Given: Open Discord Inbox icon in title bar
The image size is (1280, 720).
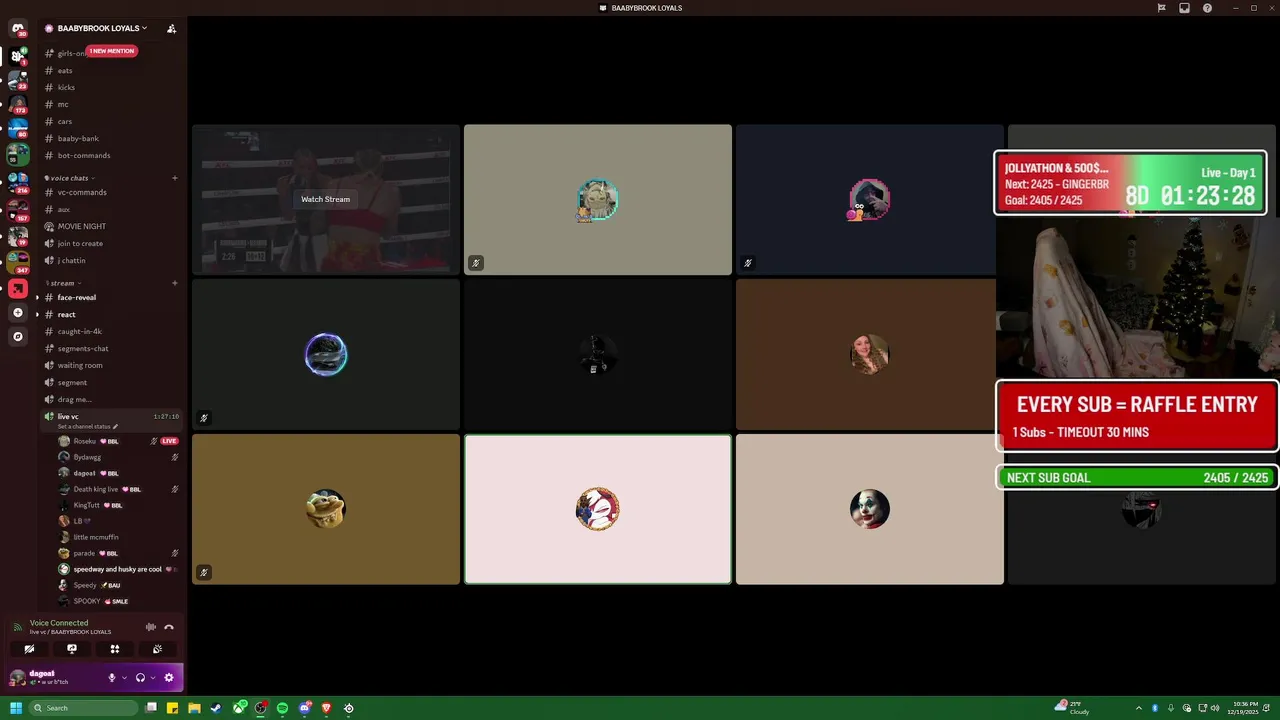Looking at the screenshot, I should 1184,8.
